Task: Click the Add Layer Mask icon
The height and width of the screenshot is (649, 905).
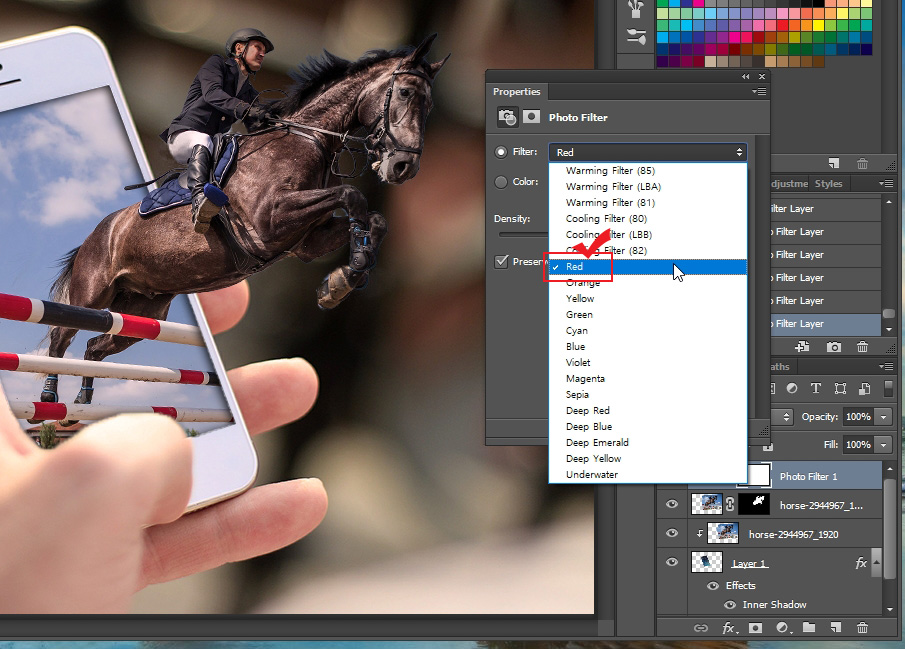Action: [x=755, y=628]
